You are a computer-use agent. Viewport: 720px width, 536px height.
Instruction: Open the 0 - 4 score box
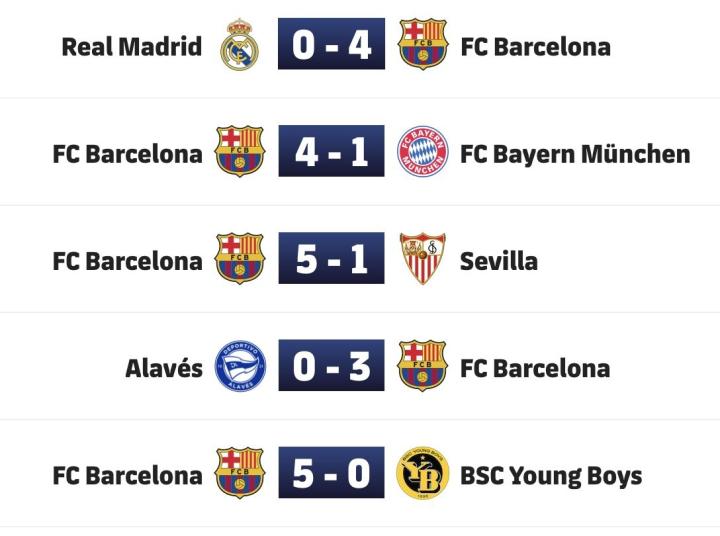point(331,45)
